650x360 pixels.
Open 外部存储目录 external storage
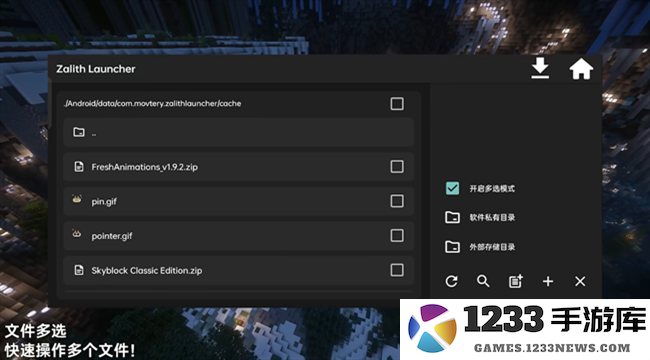(492, 247)
